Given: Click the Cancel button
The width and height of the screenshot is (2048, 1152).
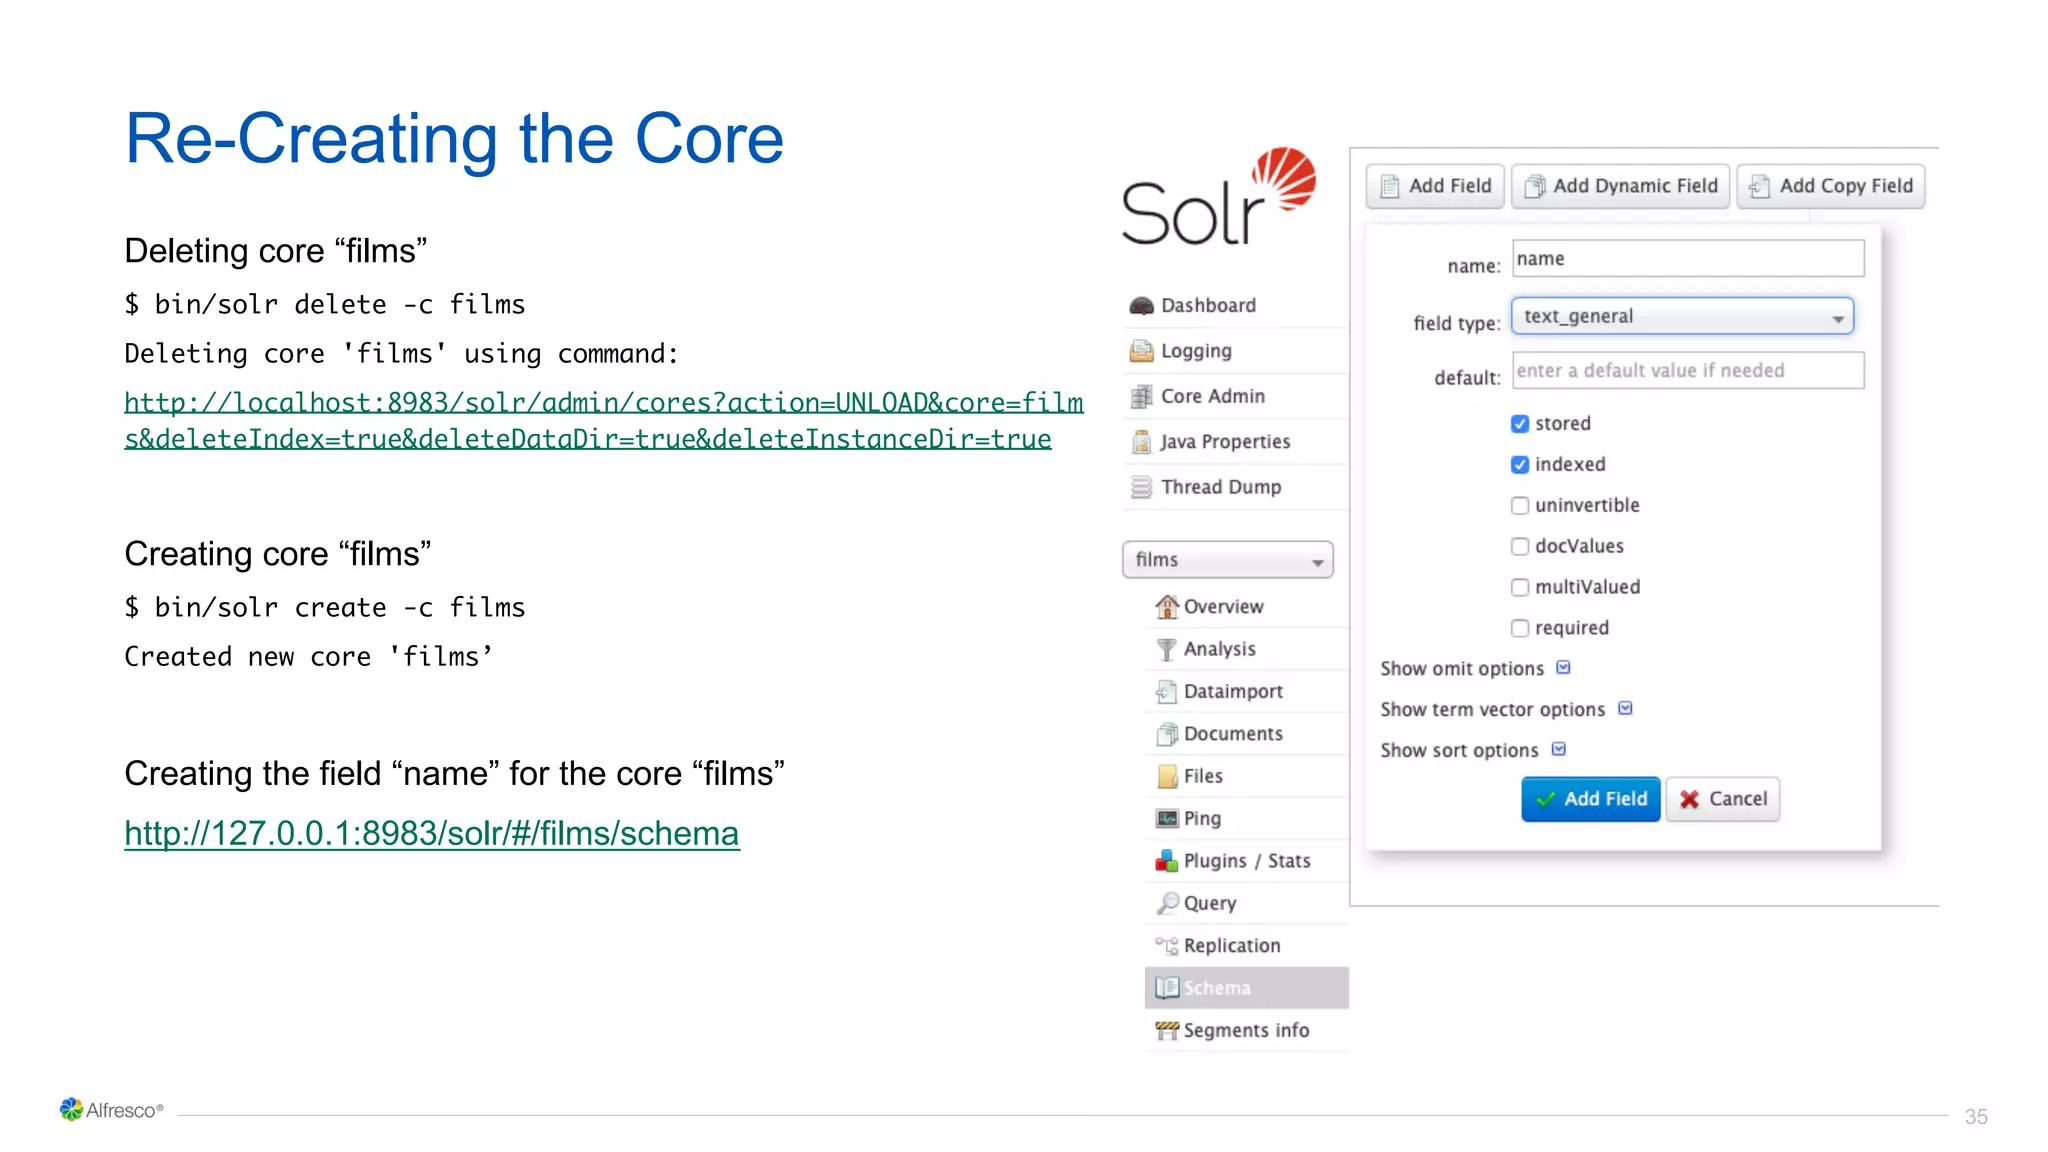Looking at the screenshot, I should 1723,799.
